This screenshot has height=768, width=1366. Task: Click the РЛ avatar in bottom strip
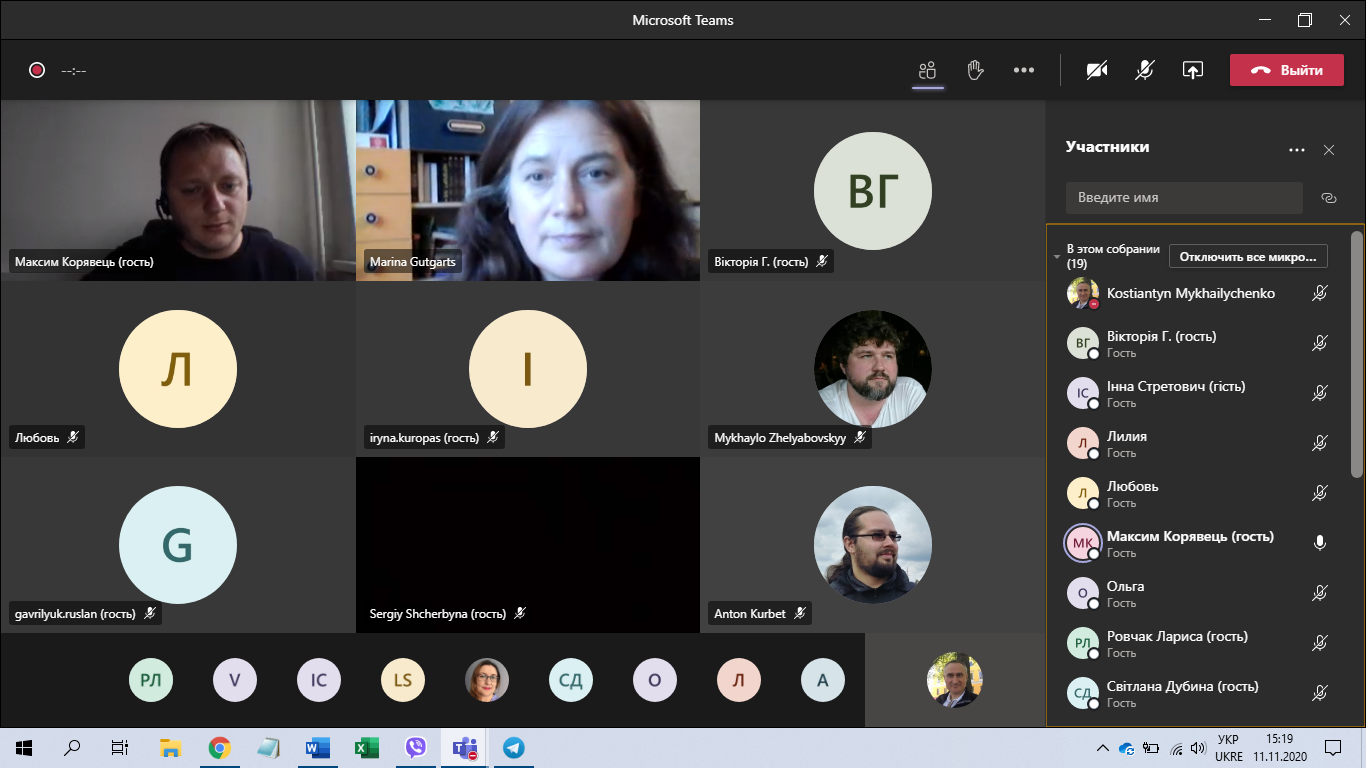click(x=151, y=681)
